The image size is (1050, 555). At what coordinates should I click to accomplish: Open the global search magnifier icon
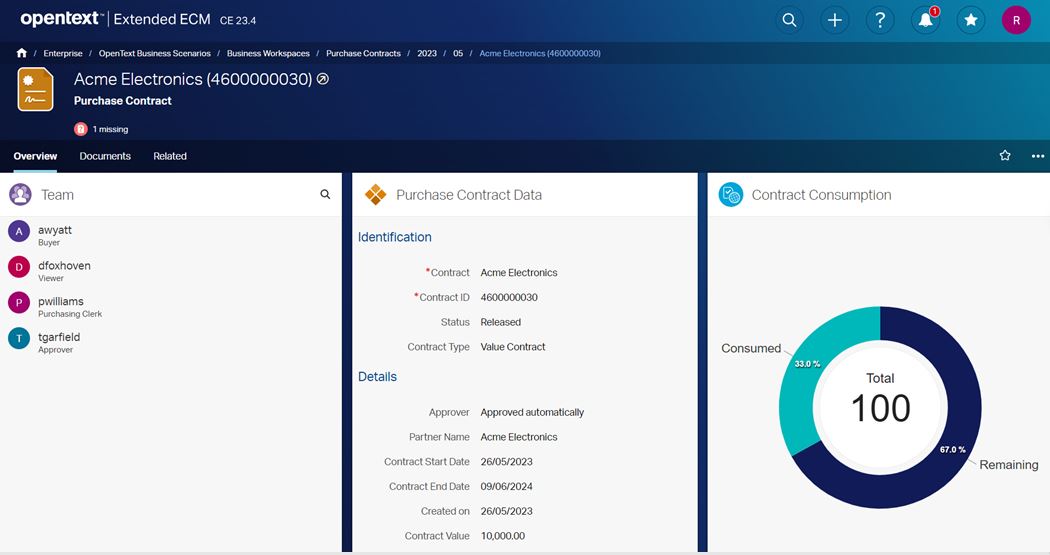[x=789, y=20]
